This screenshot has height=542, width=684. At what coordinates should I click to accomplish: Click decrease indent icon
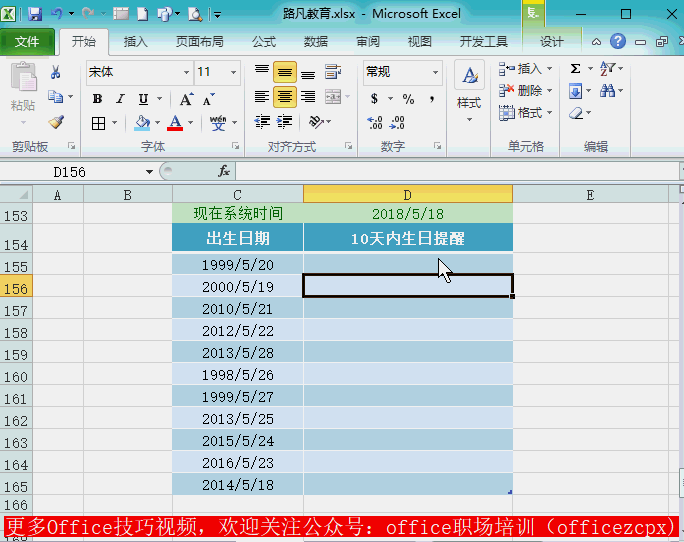pyautogui.click(x=262, y=122)
